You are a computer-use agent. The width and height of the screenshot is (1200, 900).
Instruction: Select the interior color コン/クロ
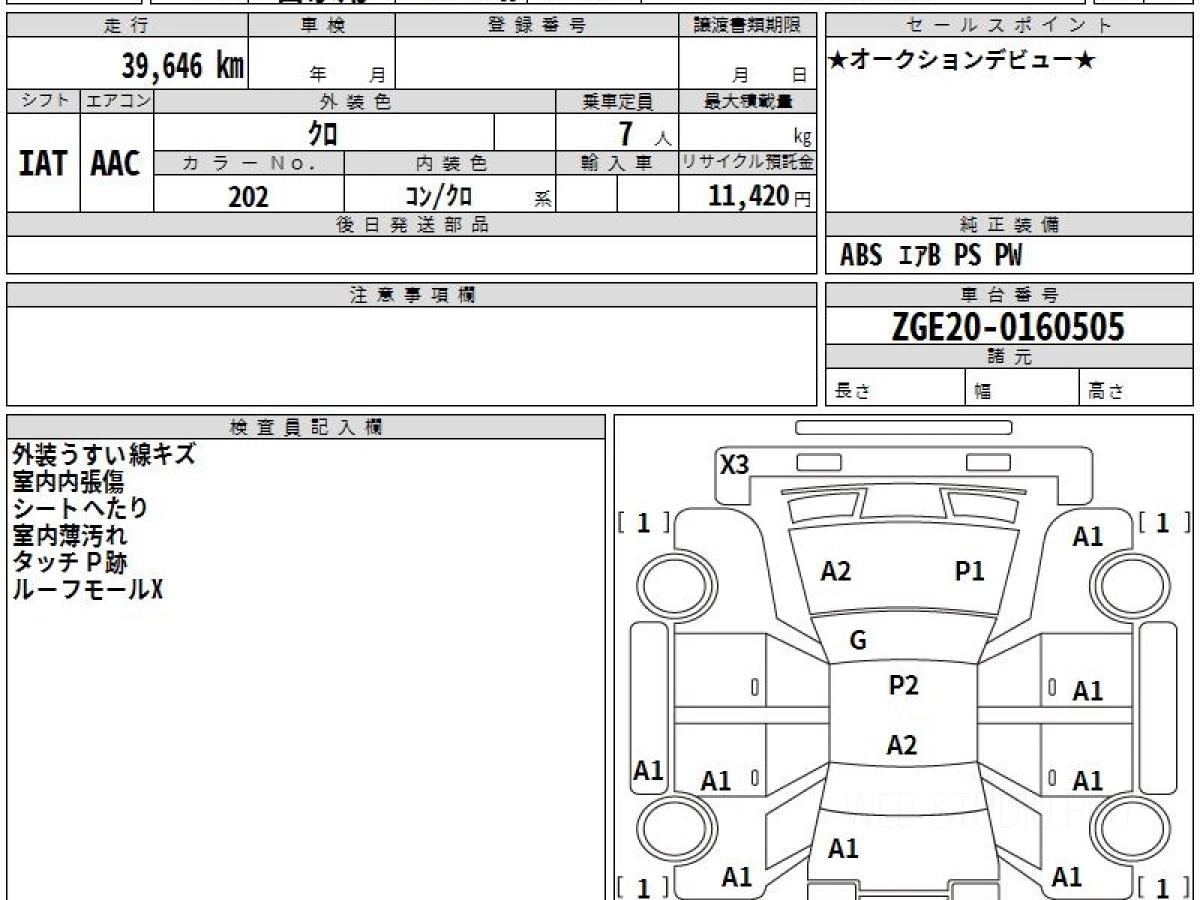click(x=438, y=196)
